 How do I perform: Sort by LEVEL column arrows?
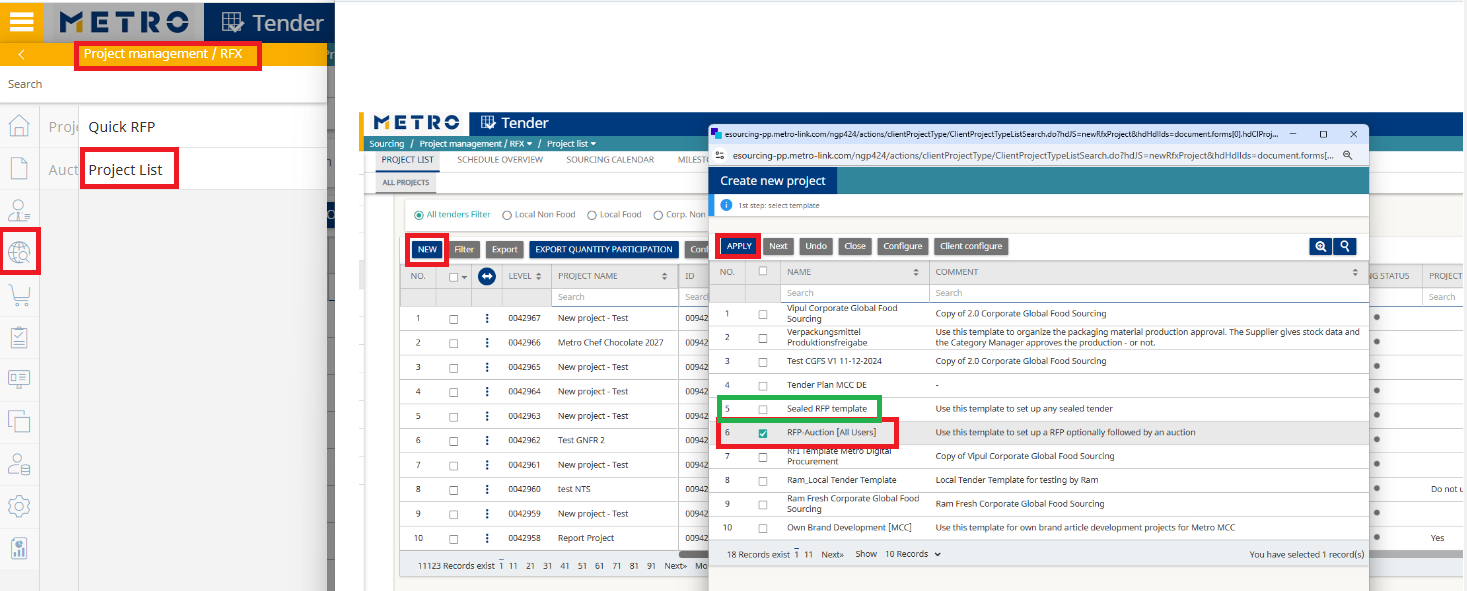(x=539, y=276)
